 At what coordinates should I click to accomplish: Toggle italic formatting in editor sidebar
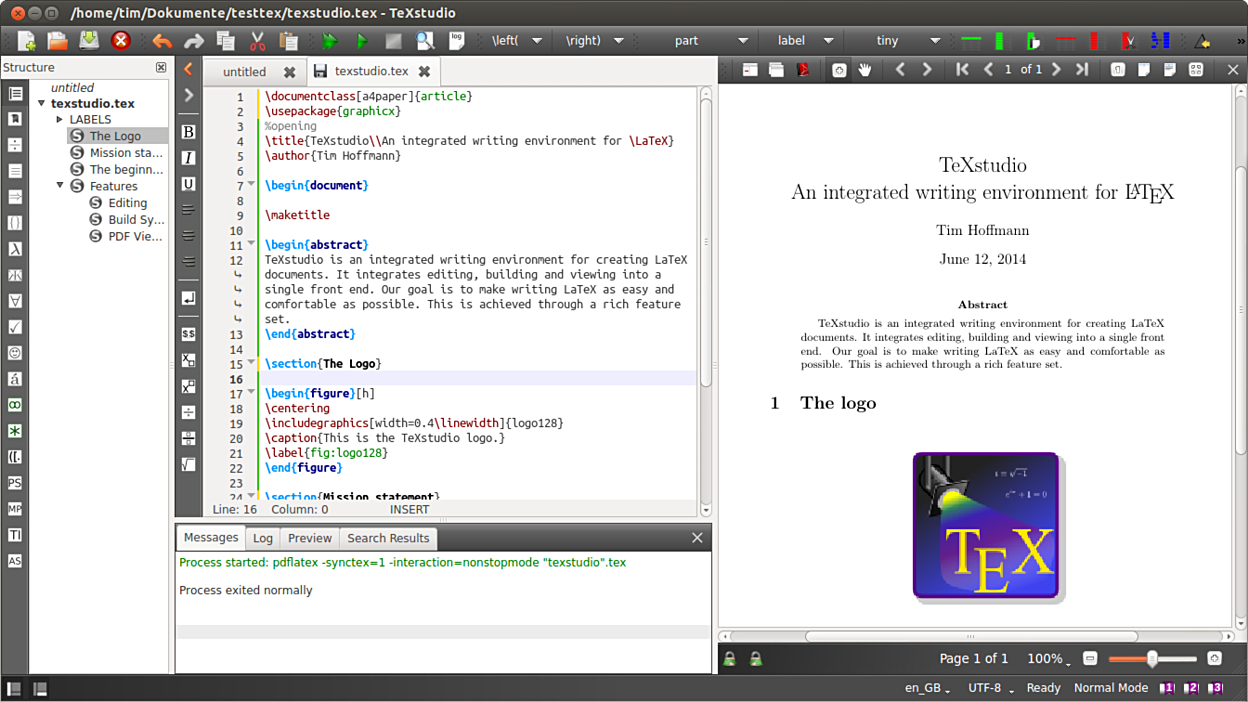pos(188,158)
